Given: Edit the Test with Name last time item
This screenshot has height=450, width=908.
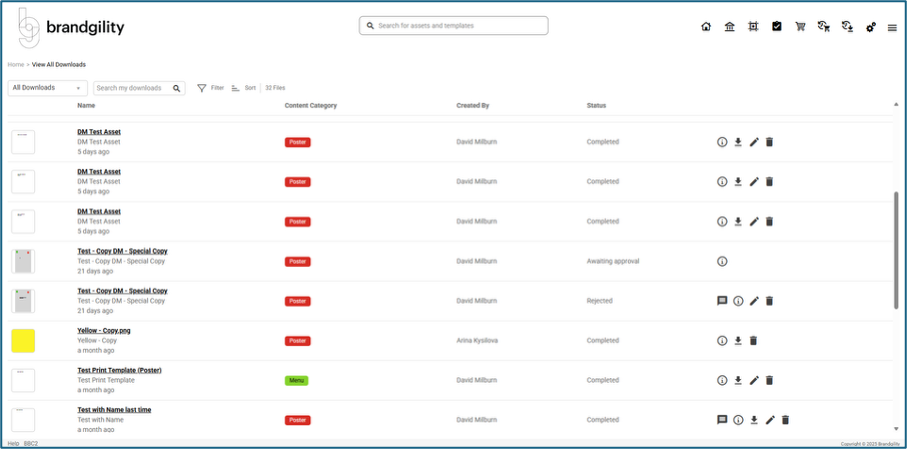Looking at the screenshot, I should tap(770, 420).
